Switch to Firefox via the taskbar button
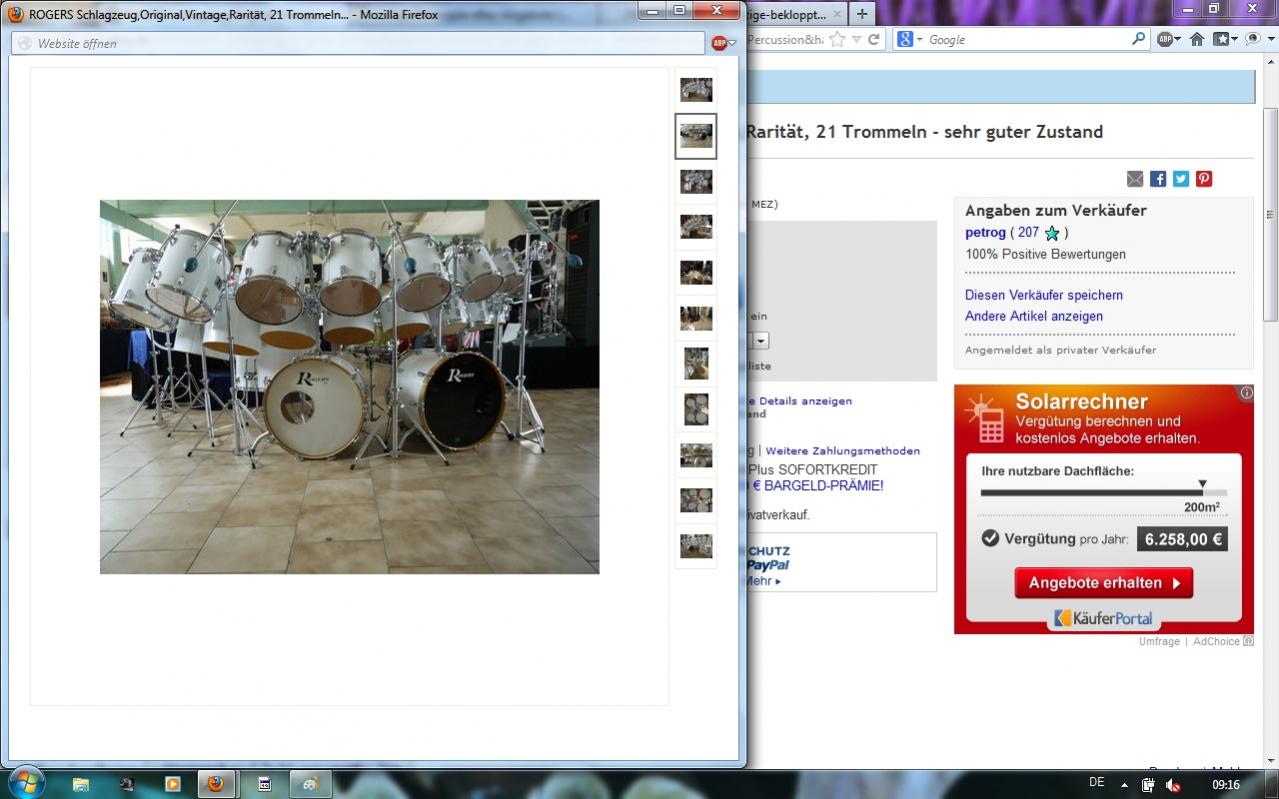This screenshot has width=1279, height=799. point(217,784)
